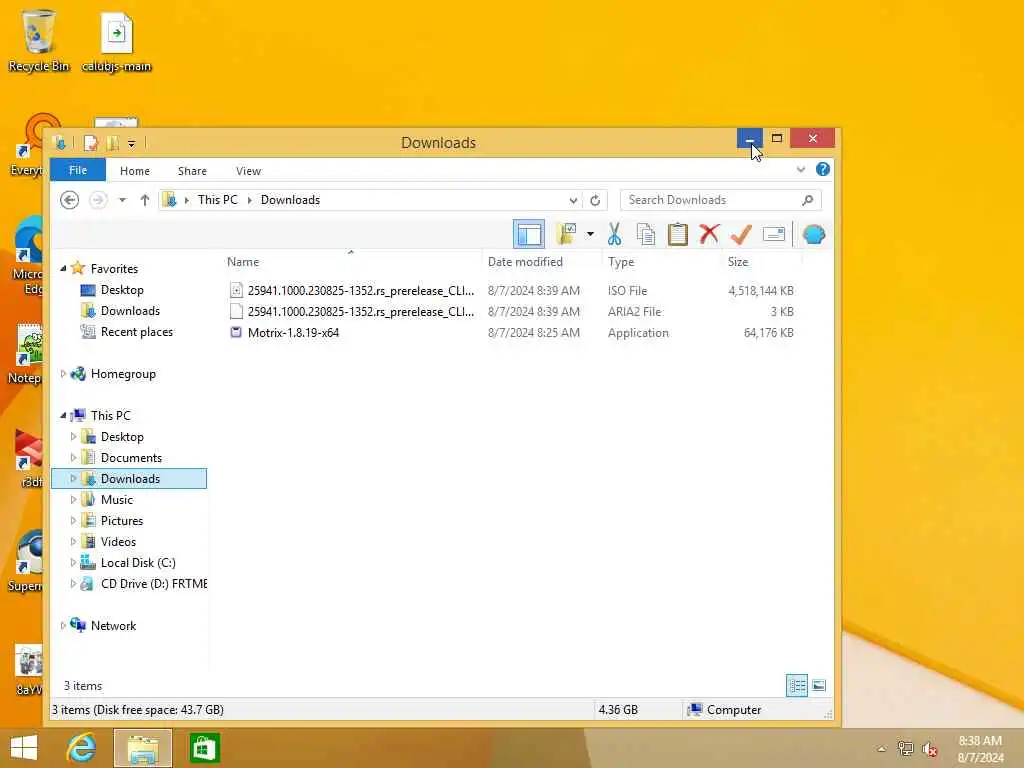Open the Share ribbon tab
This screenshot has height=768, width=1024.
(192, 171)
